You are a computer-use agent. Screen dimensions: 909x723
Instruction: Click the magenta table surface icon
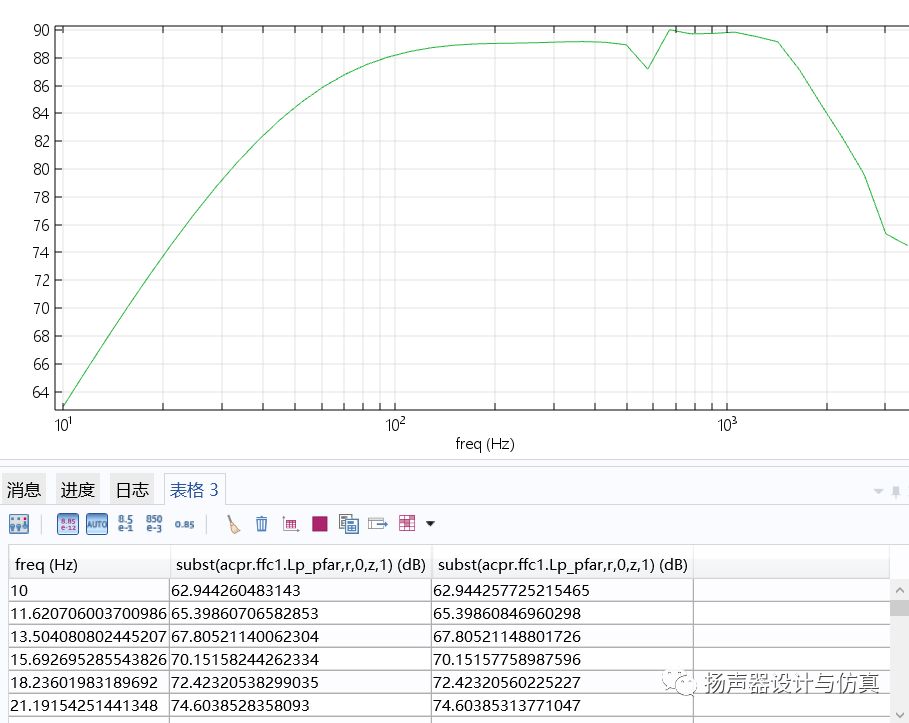pyautogui.click(x=320, y=523)
